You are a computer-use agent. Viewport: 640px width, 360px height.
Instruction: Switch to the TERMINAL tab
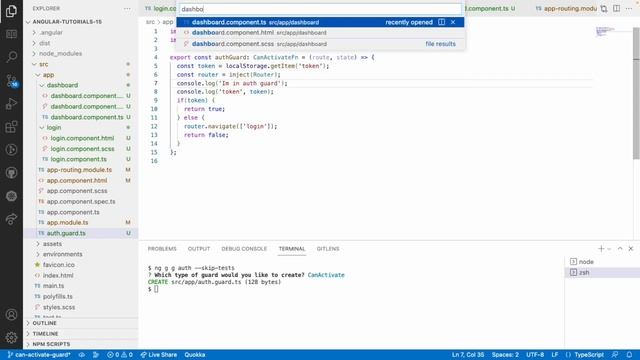[x=292, y=249]
